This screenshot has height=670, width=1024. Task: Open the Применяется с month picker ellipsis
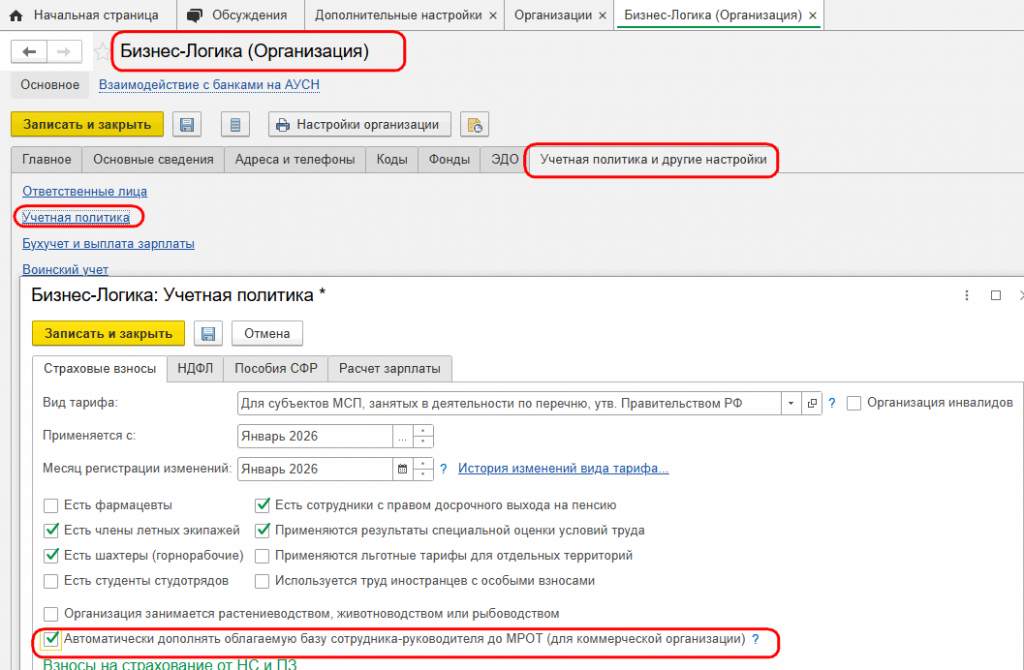[402, 436]
